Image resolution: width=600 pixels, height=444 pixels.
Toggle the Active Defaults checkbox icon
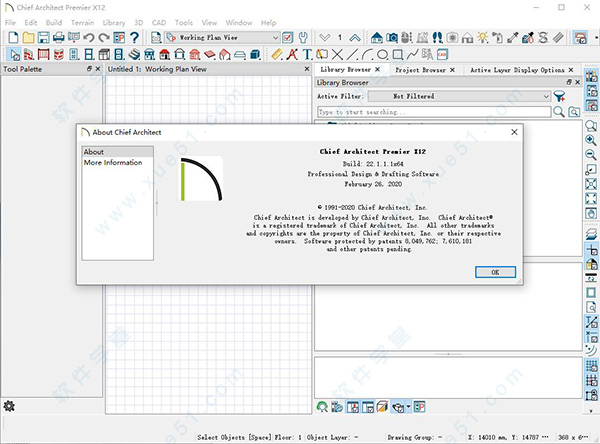287,38
